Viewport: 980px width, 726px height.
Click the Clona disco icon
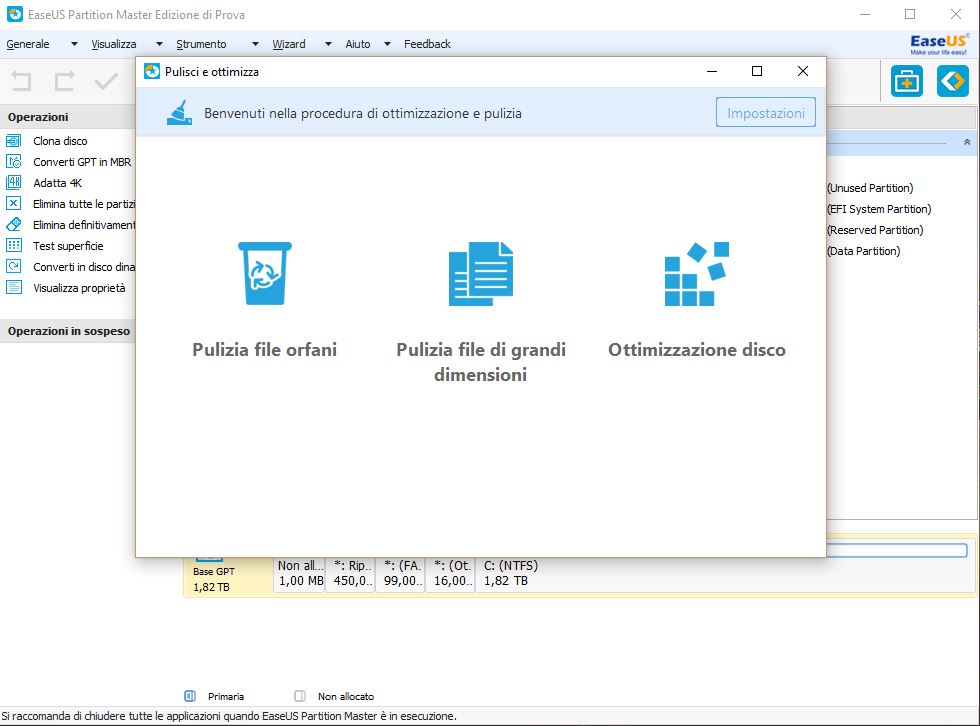point(14,141)
